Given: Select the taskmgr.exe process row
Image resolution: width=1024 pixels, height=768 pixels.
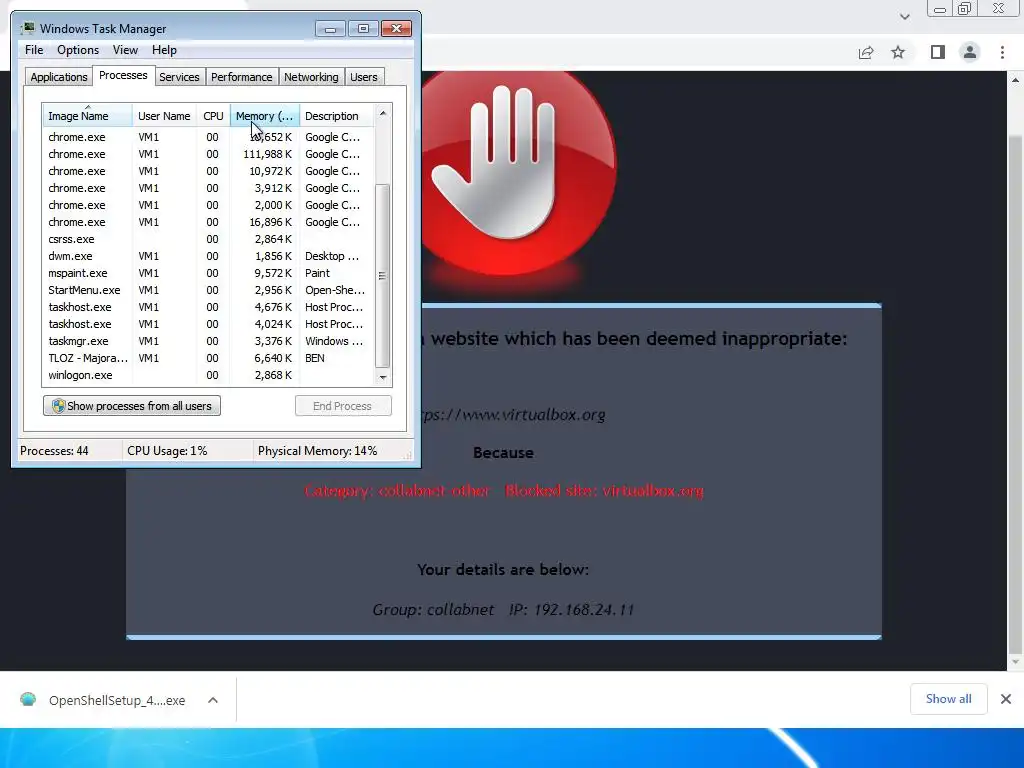Looking at the screenshot, I should (x=208, y=341).
